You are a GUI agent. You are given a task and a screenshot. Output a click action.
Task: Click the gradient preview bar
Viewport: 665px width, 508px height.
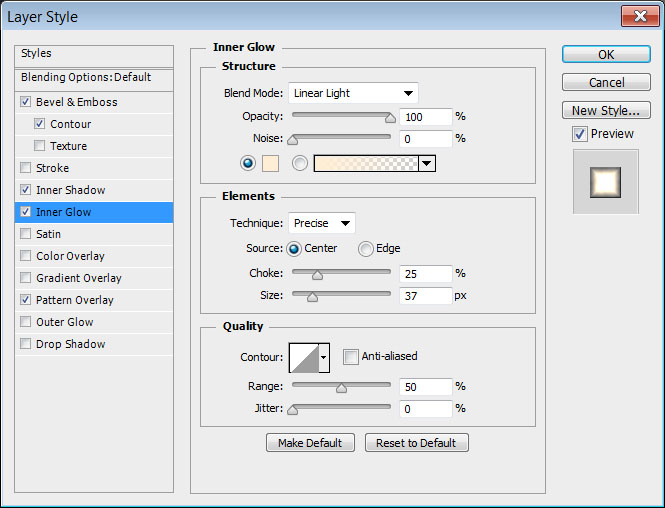pos(366,163)
